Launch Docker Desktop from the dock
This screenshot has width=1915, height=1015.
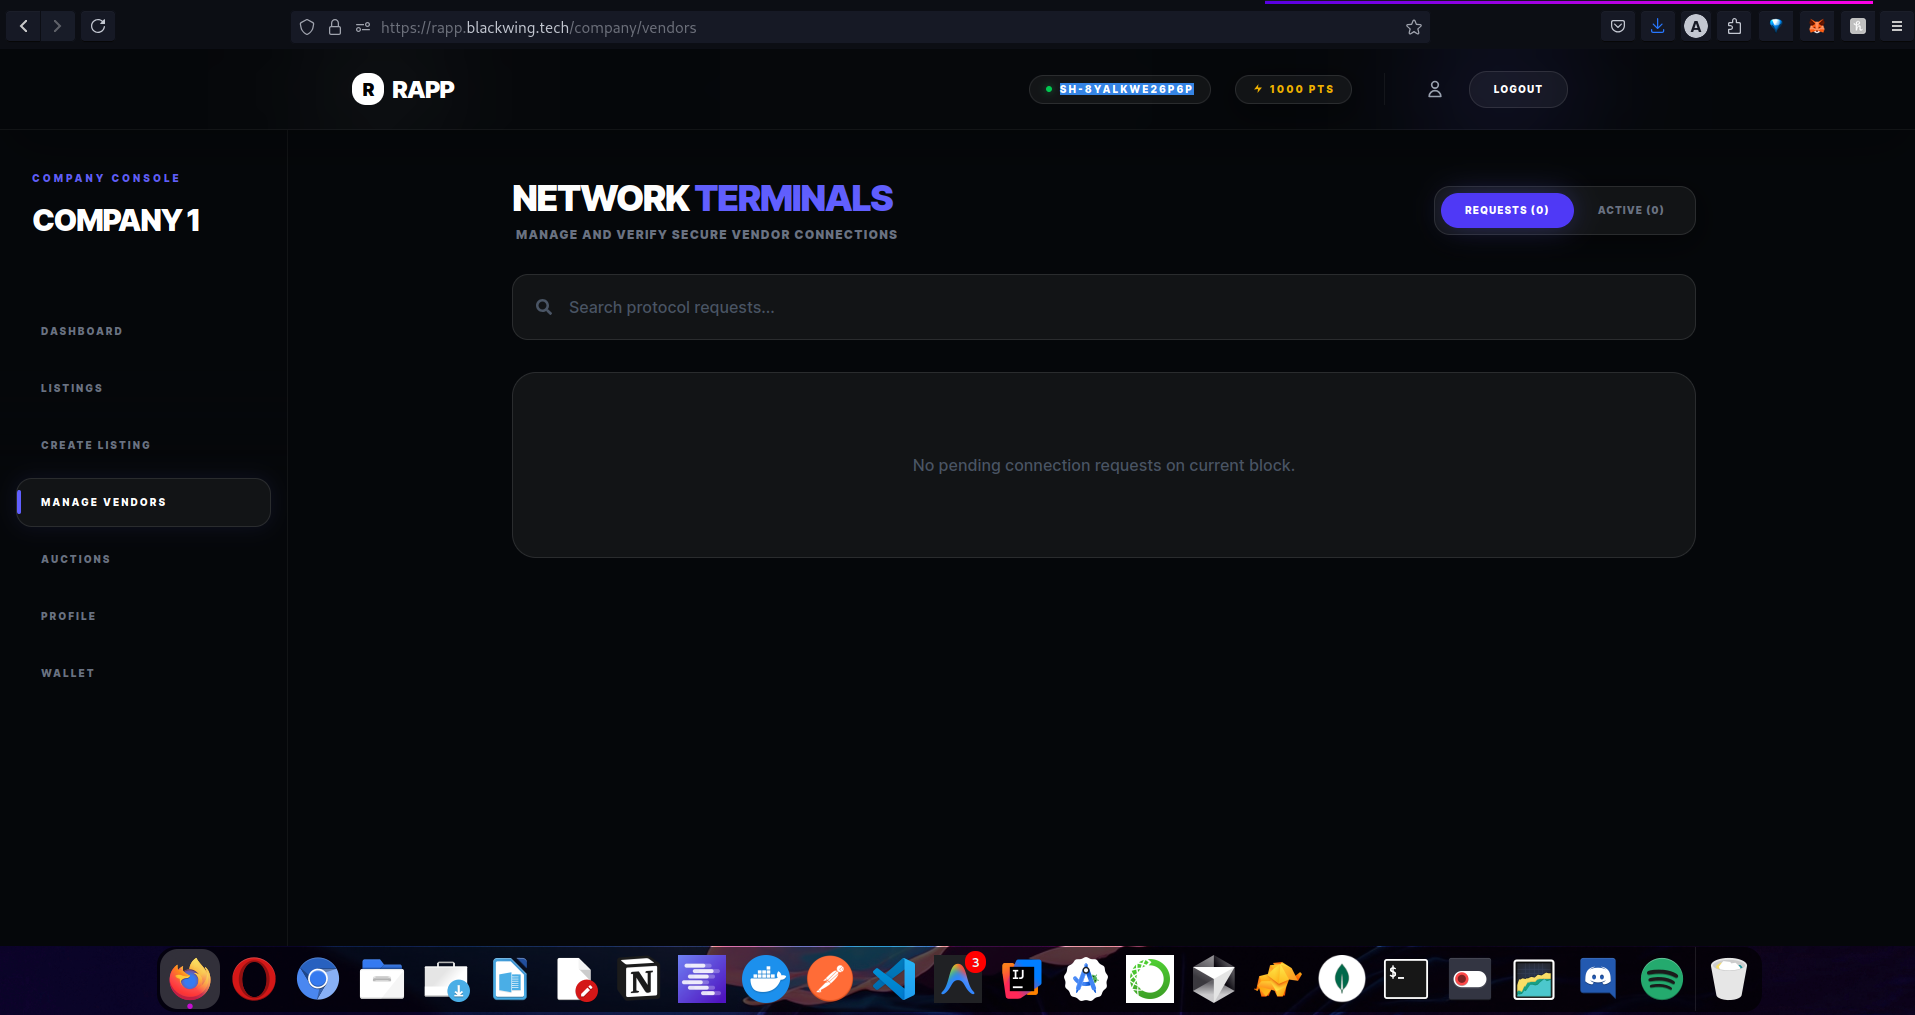[766, 979]
